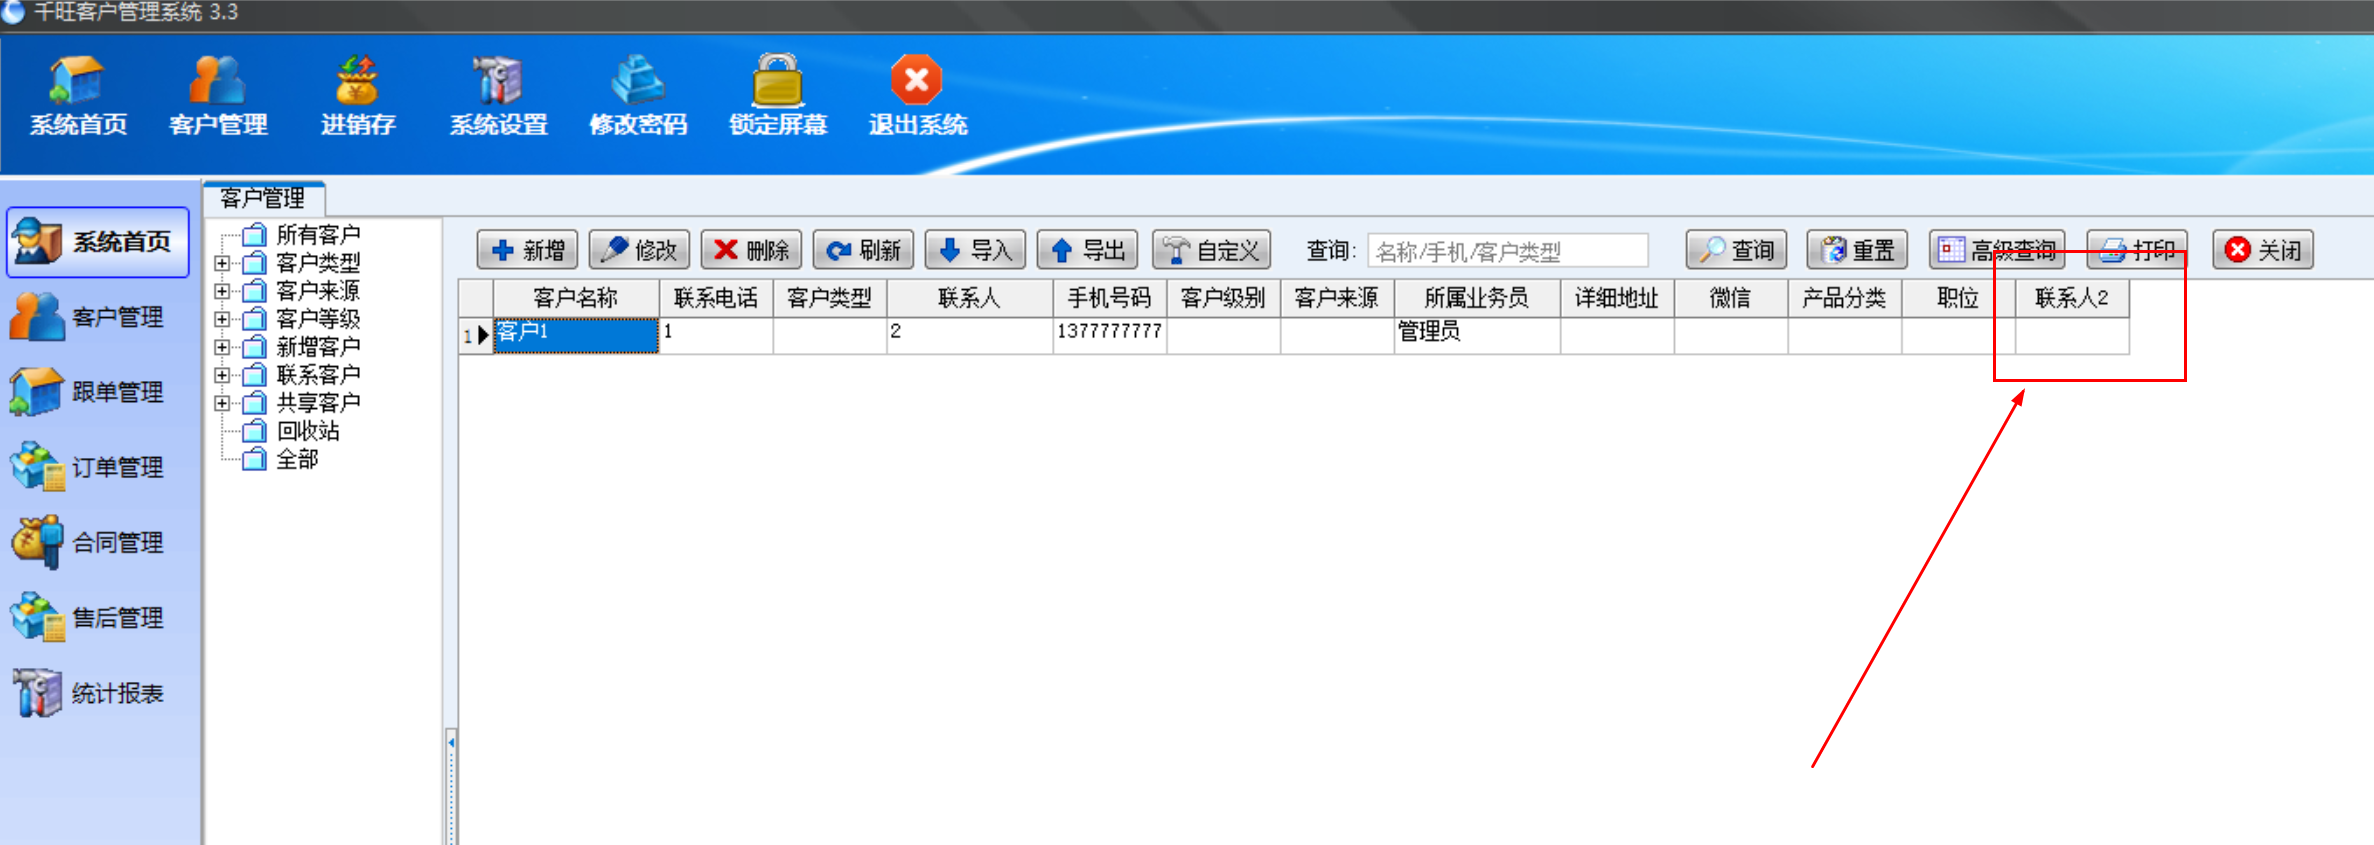Image resolution: width=2374 pixels, height=845 pixels.
Task: Click the 导出 export button
Action: pyautogui.click(x=1087, y=250)
